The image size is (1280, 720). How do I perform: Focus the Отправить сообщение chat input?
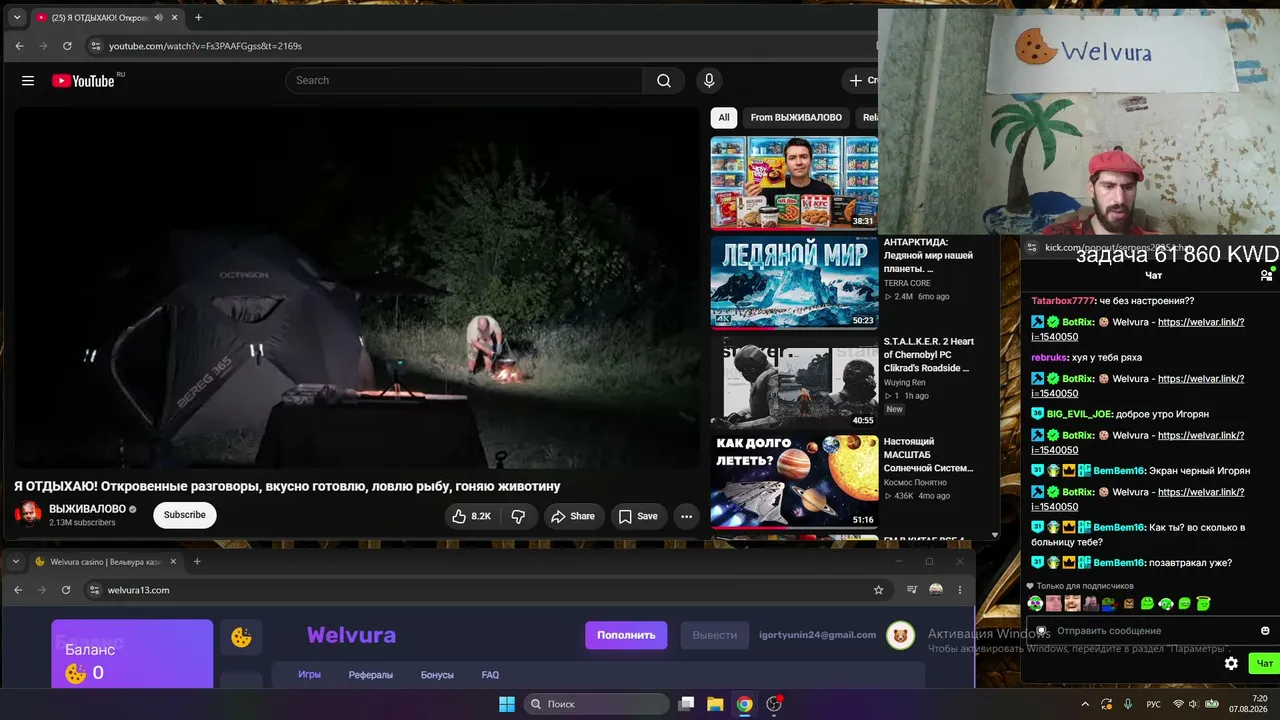tap(1150, 631)
